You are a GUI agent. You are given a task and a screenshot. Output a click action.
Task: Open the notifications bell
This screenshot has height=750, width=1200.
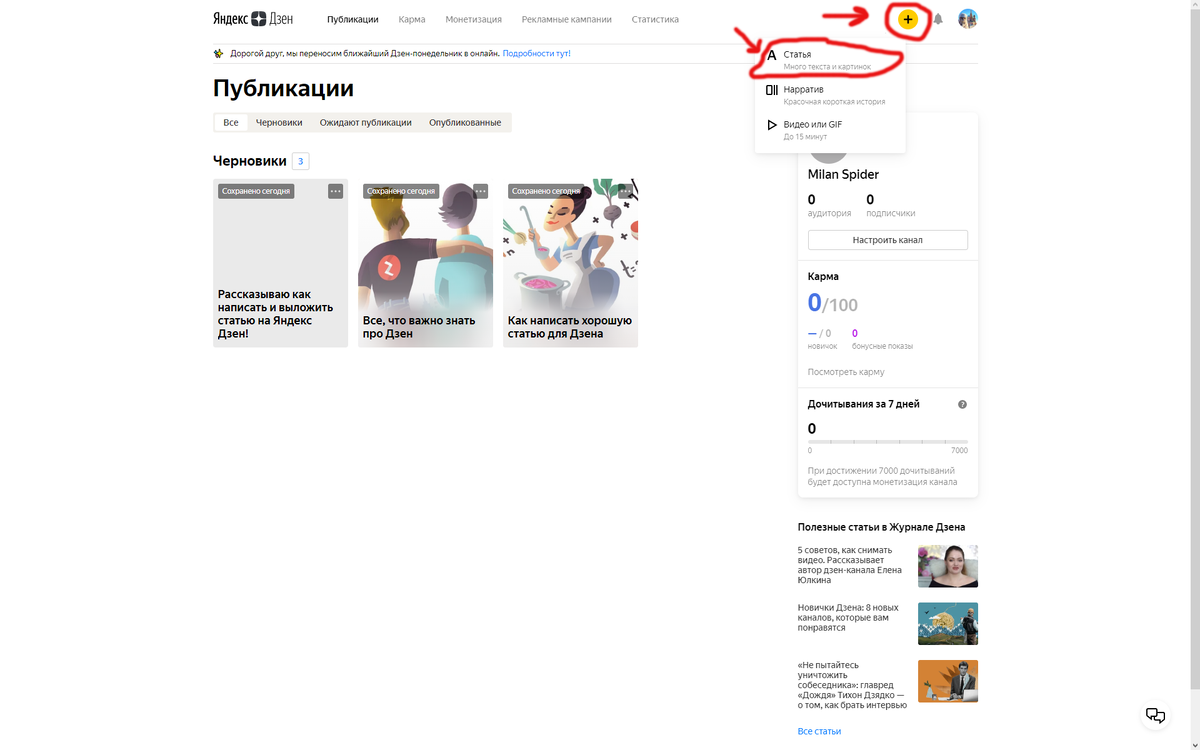click(938, 19)
